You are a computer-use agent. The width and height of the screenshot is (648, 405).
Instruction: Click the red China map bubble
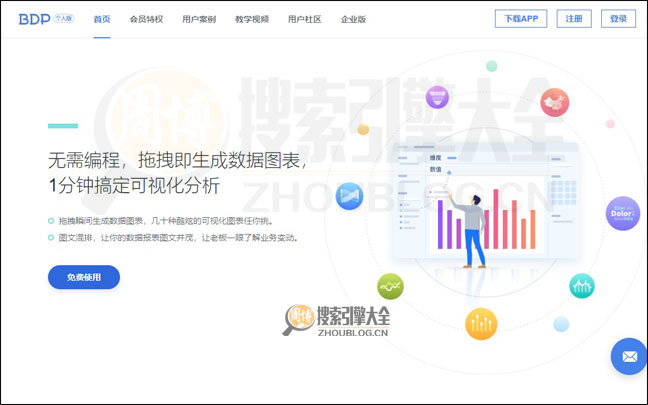click(555, 102)
